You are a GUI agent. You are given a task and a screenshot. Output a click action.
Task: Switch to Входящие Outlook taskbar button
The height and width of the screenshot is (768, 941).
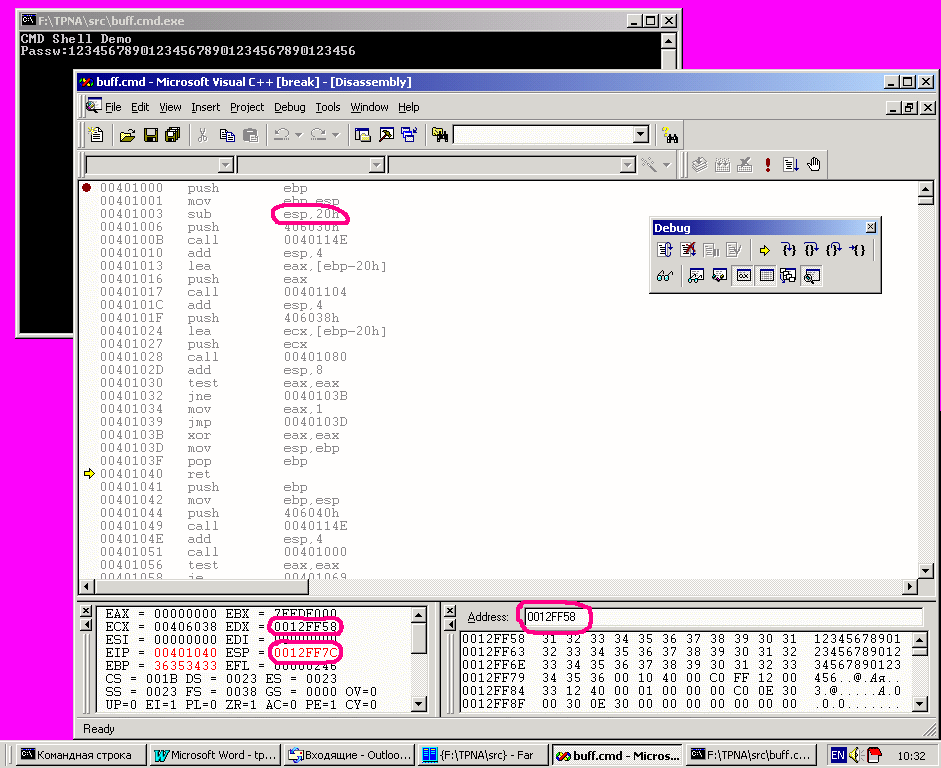click(x=349, y=755)
